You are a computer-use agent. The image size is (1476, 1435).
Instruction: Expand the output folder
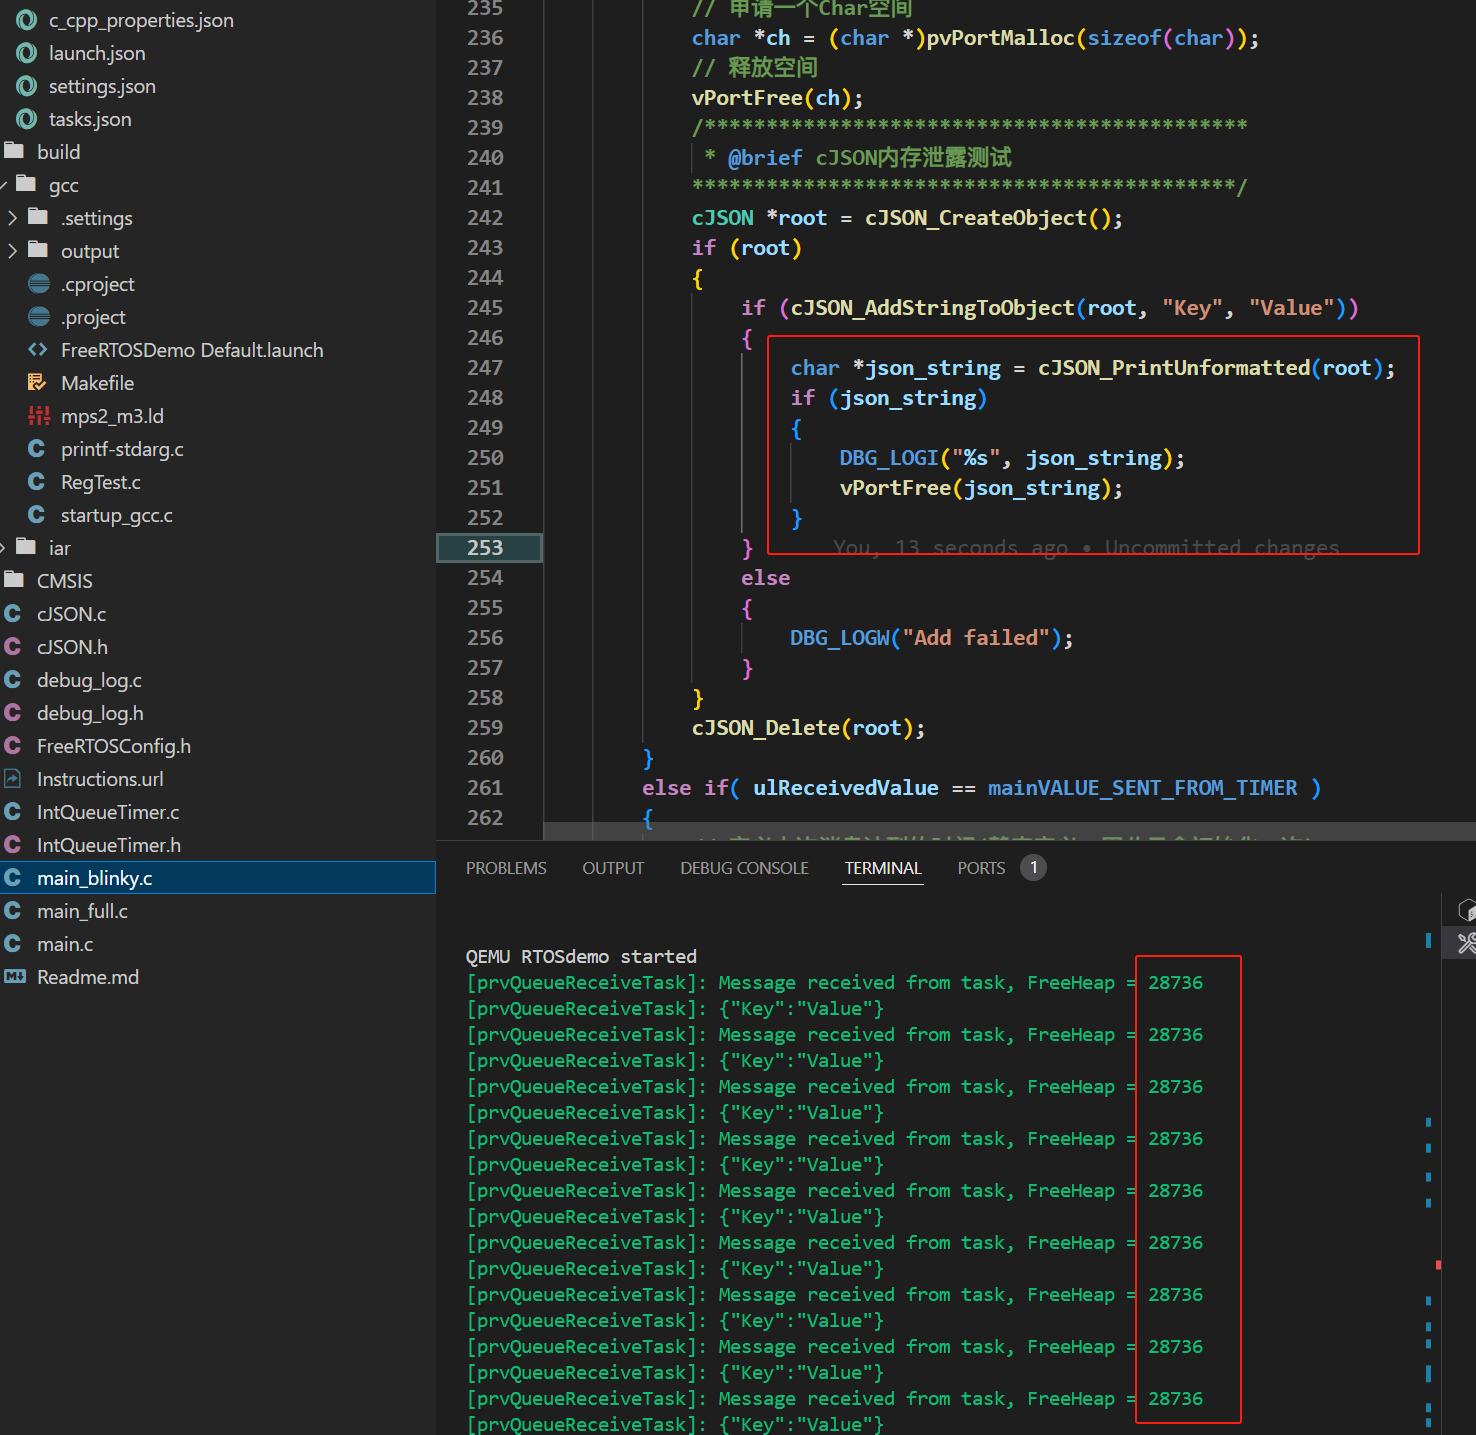click(13, 251)
